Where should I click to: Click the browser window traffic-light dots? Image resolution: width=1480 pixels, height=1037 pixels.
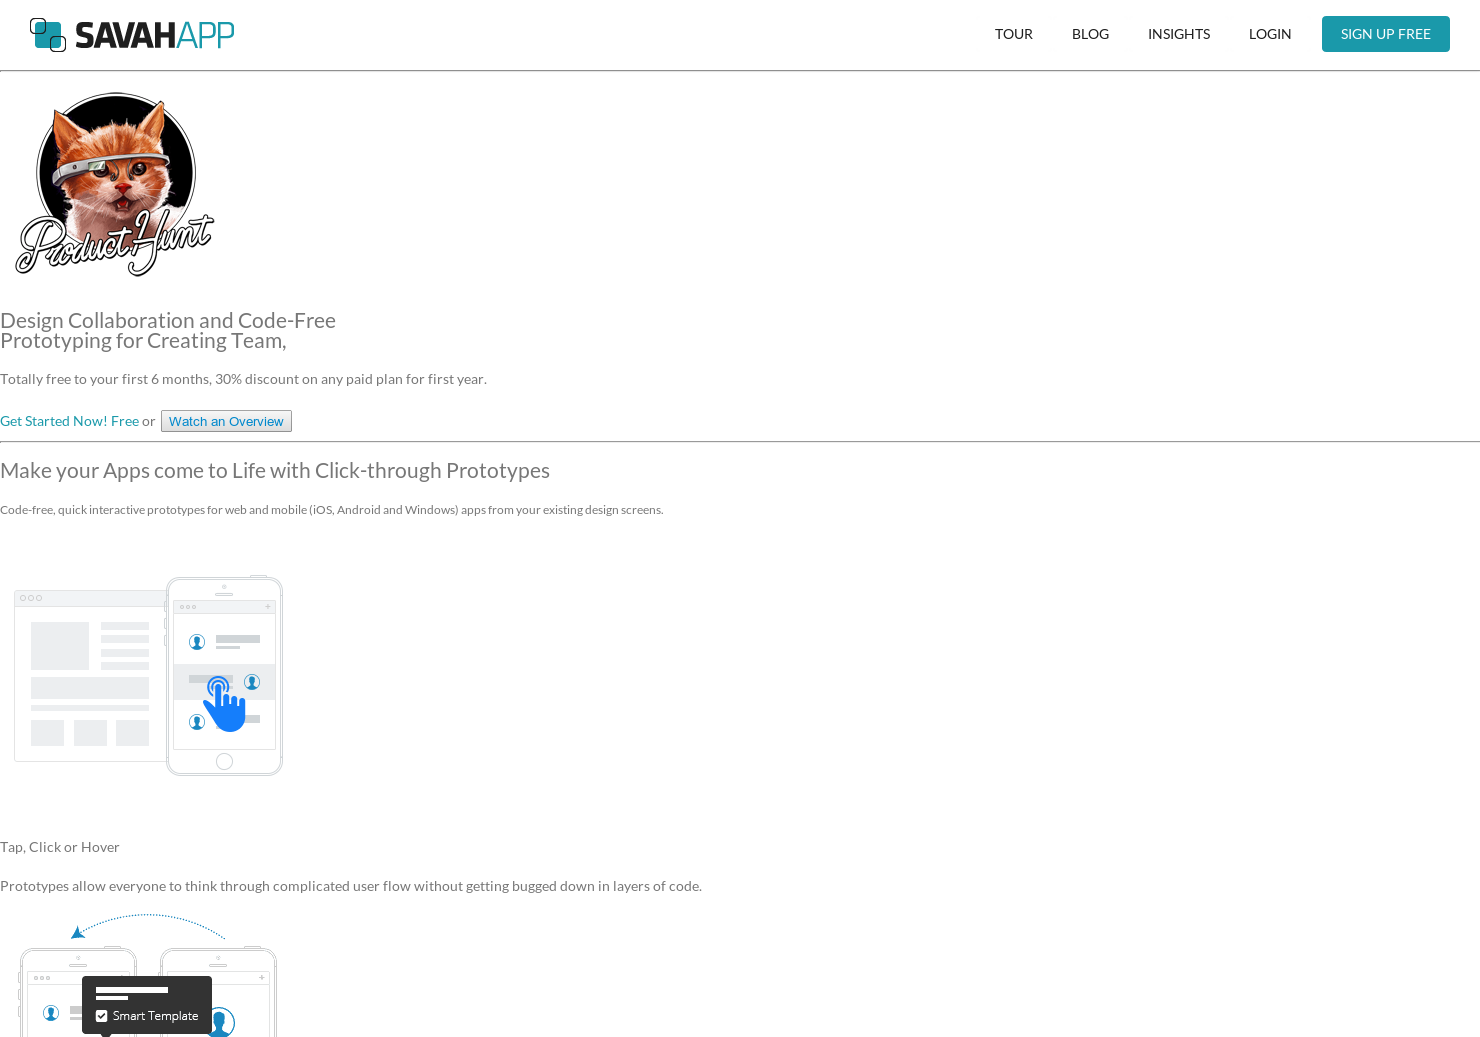tap(31, 597)
